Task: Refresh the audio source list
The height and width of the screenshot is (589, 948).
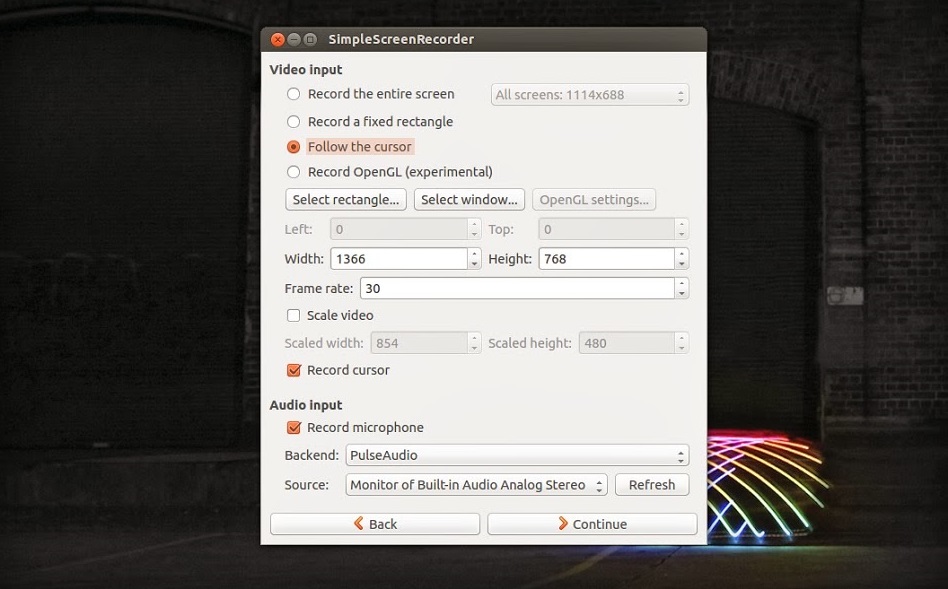Action: [x=652, y=485]
